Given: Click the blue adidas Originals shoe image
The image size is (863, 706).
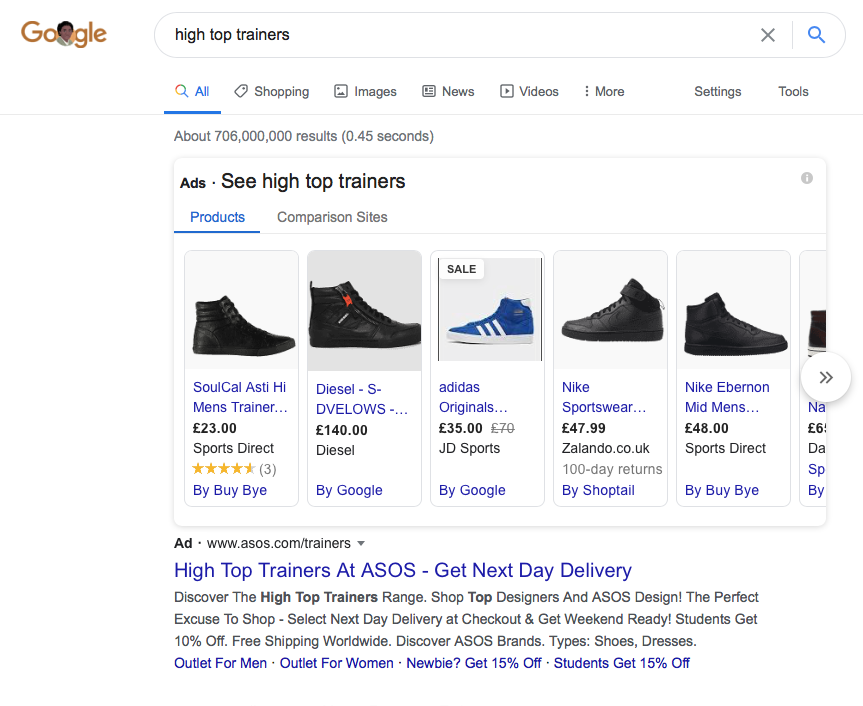Looking at the screenshot, I should click(x=488, y=309).
